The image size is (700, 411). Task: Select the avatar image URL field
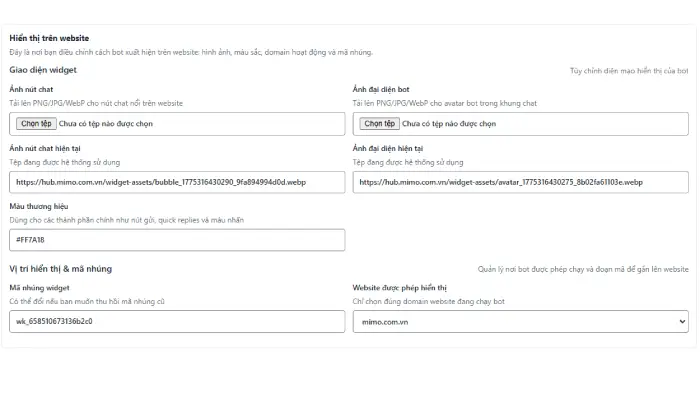[x=520, y=182]
